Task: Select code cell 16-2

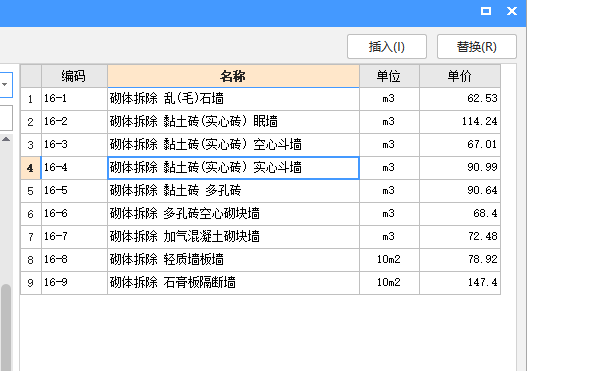Action: [x=74, y=122]
